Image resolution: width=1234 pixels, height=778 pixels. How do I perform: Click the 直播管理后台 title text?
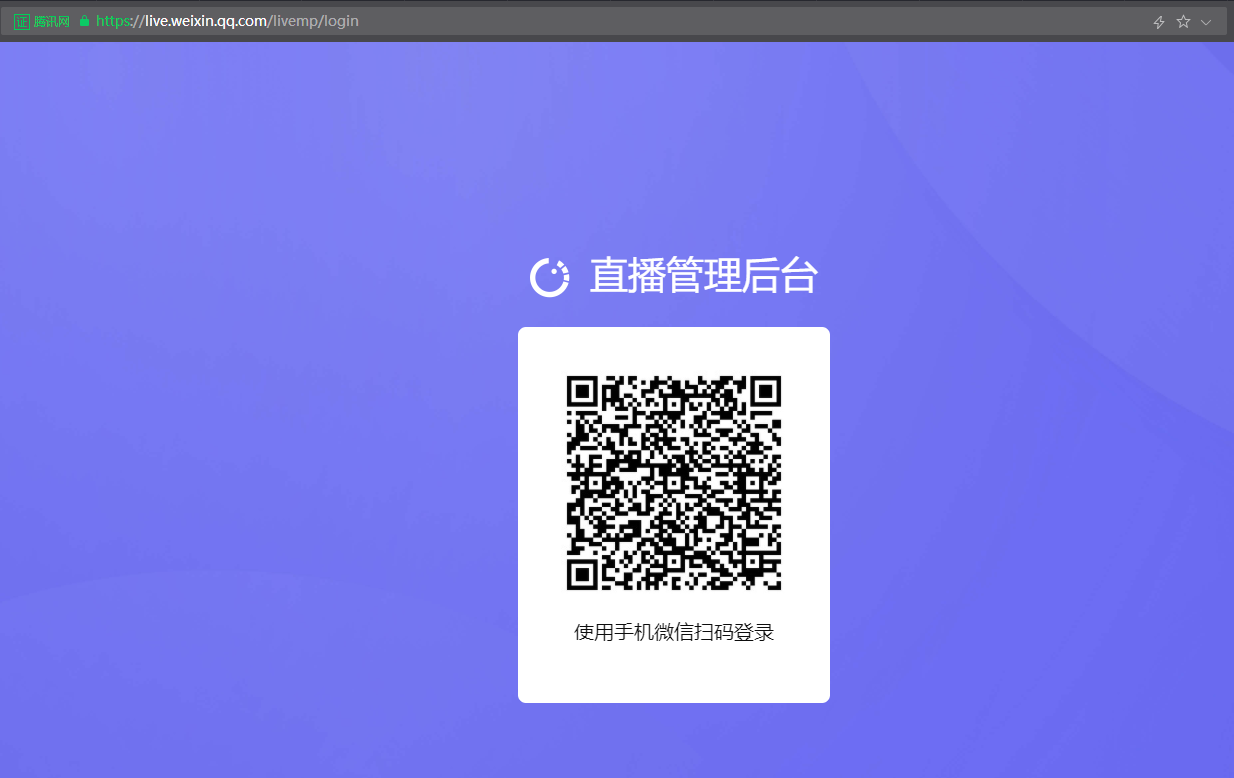click(704, 276)
